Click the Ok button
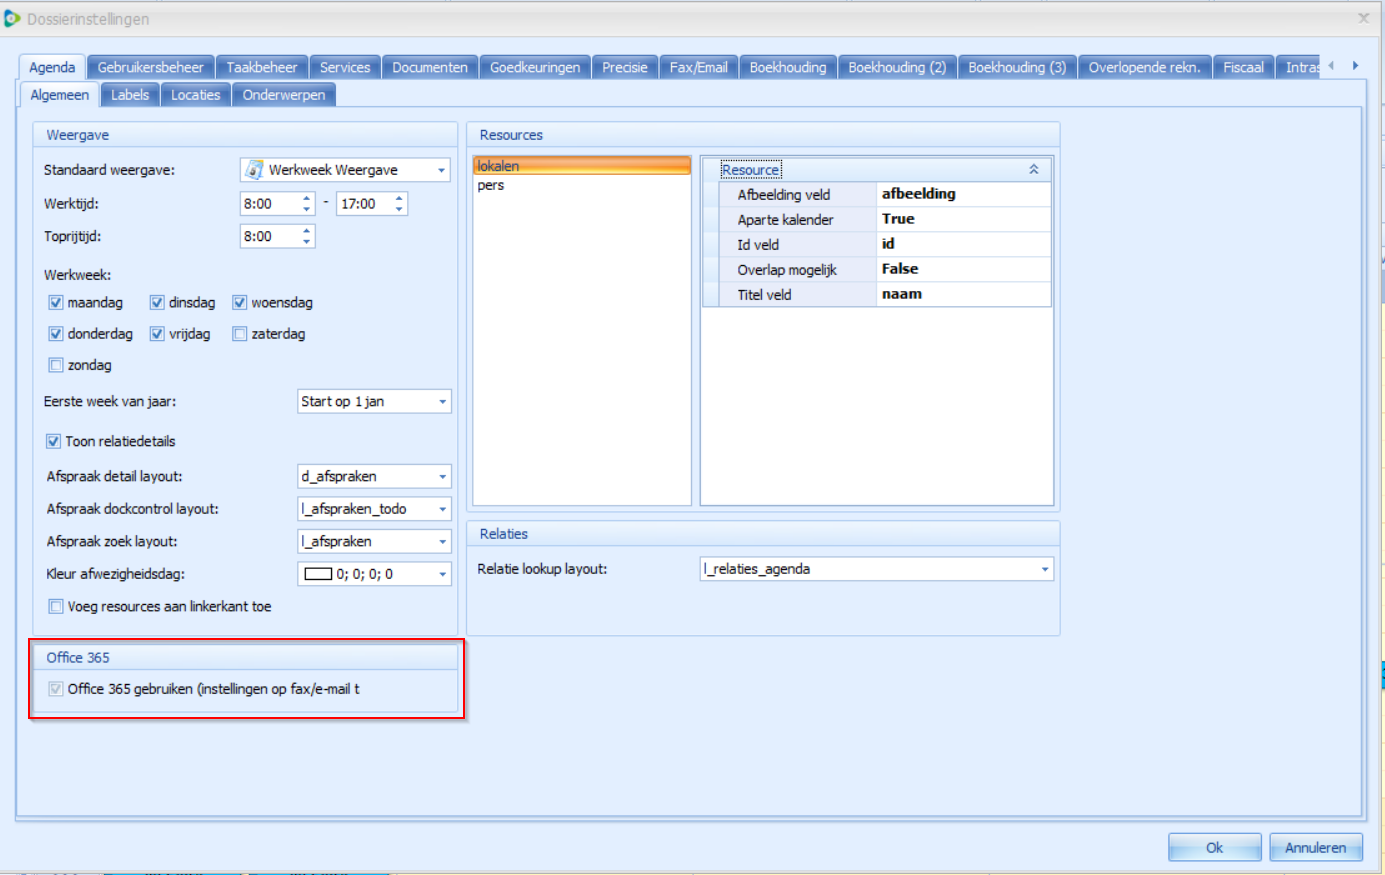 [1214, 847]
